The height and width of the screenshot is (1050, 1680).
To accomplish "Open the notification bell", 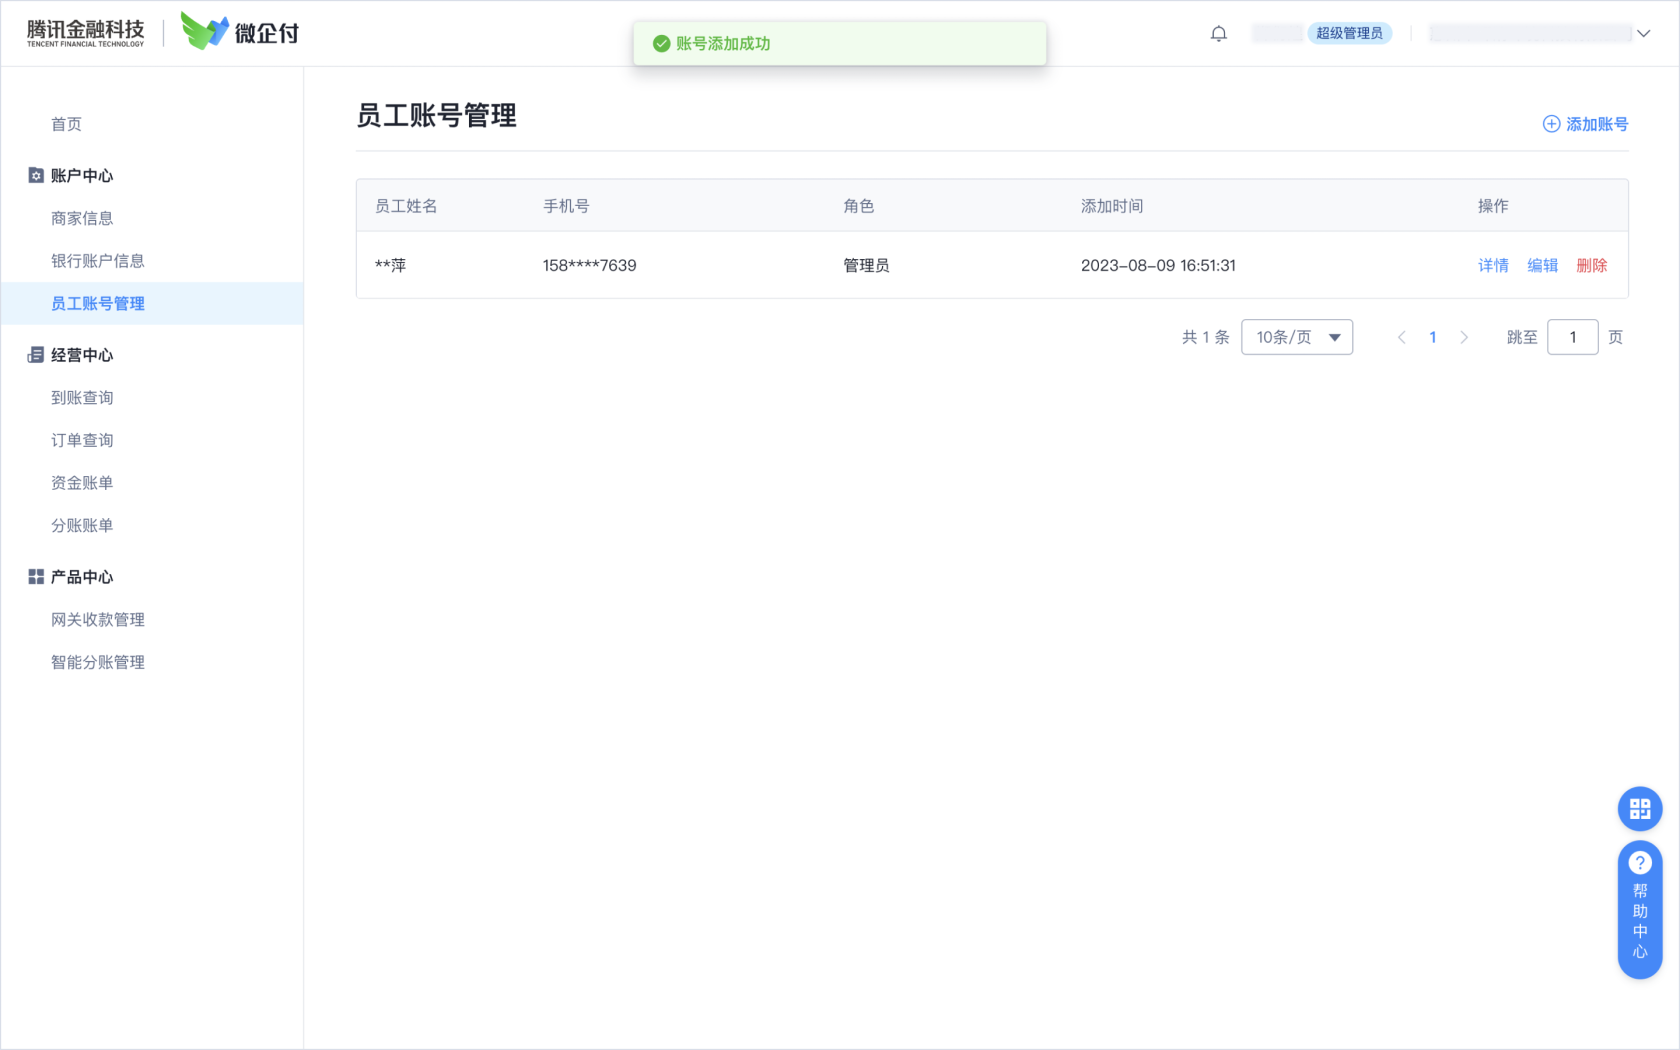I will [1218, 34].
